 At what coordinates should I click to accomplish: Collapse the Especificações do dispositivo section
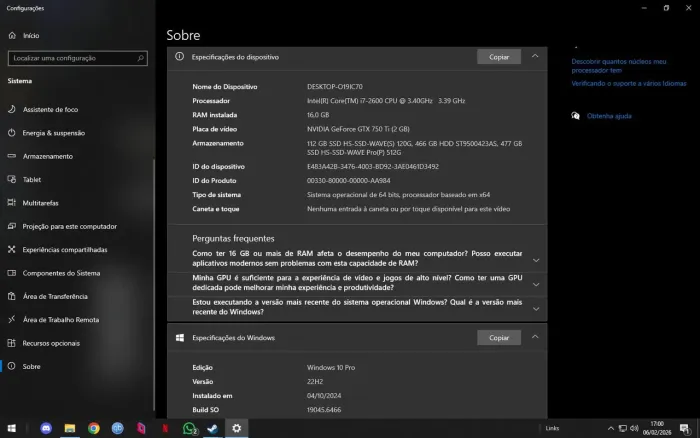(x=535, y=56)
